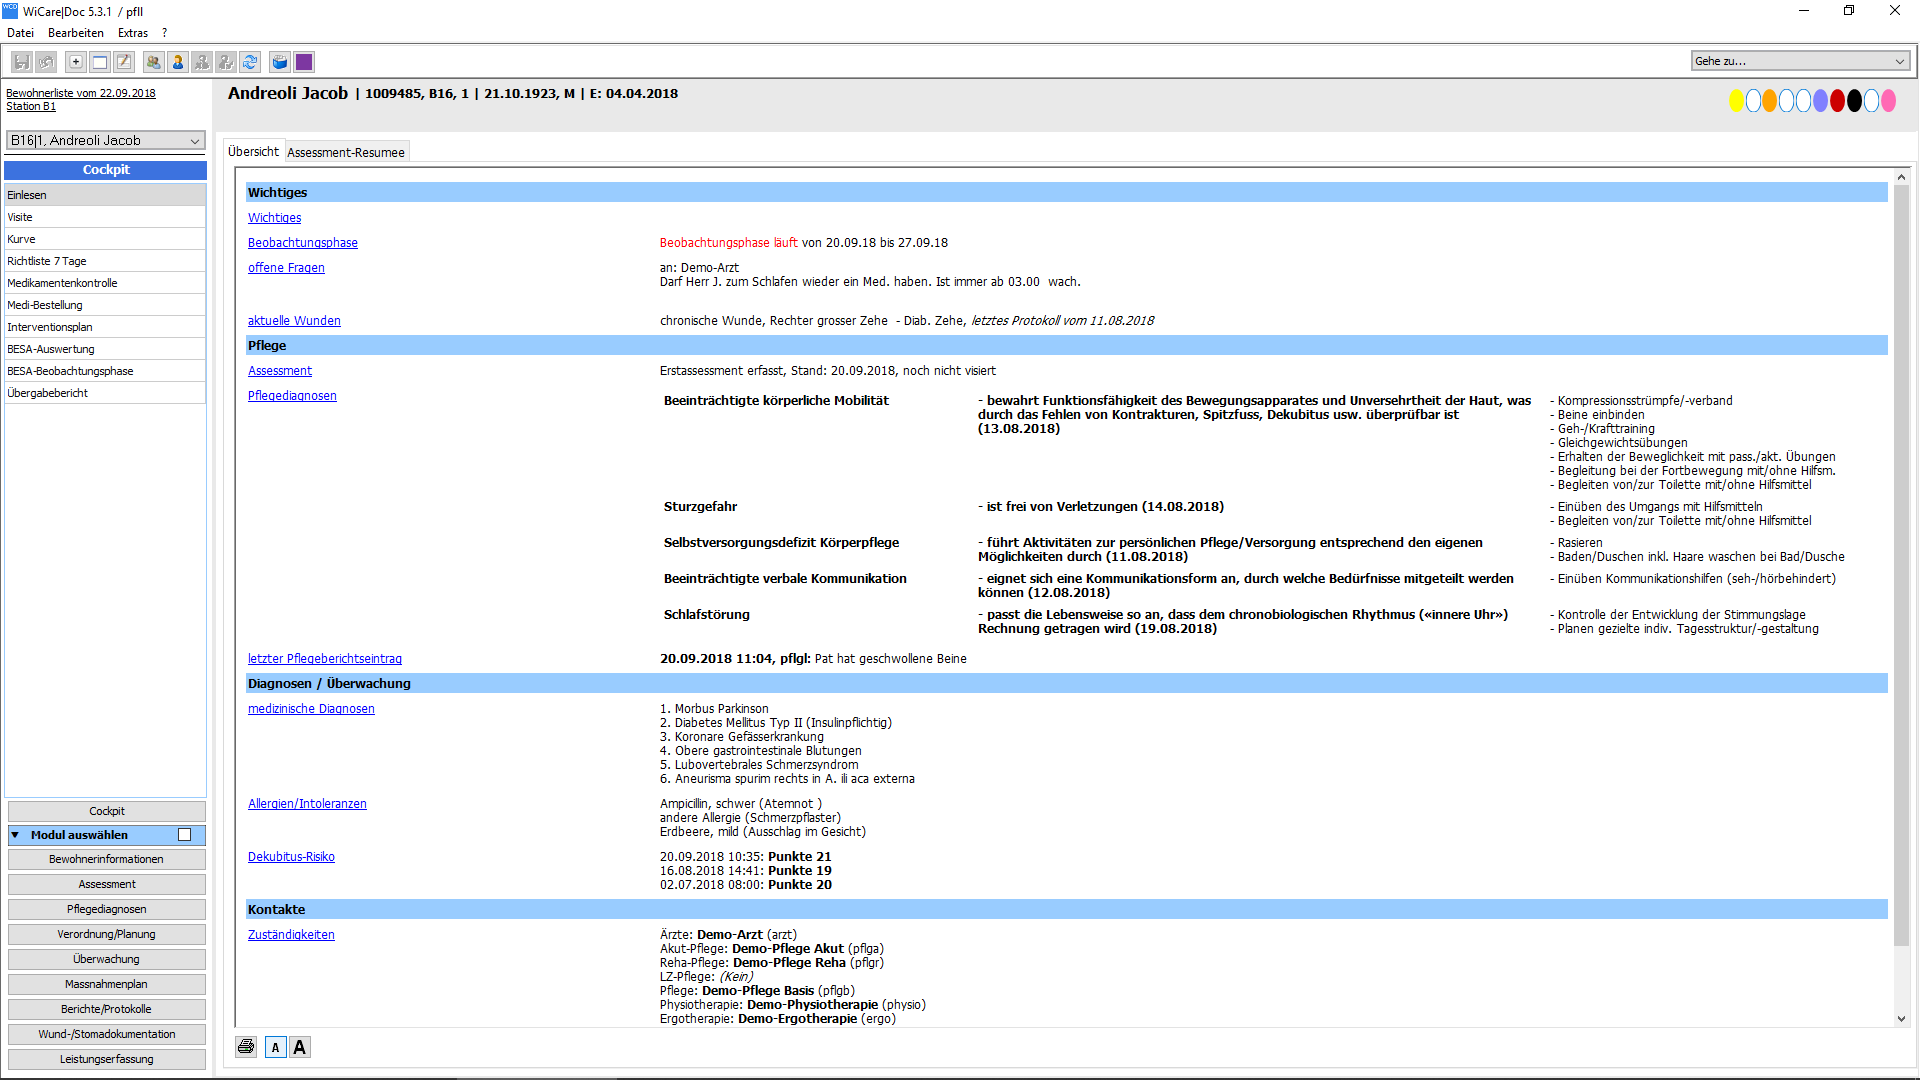Image resolution: width=1920 pixels, height=1080 pixels.
Task: Open Bewohnerliste vom 22.09.2018 link
Action: tap(81, 93)
